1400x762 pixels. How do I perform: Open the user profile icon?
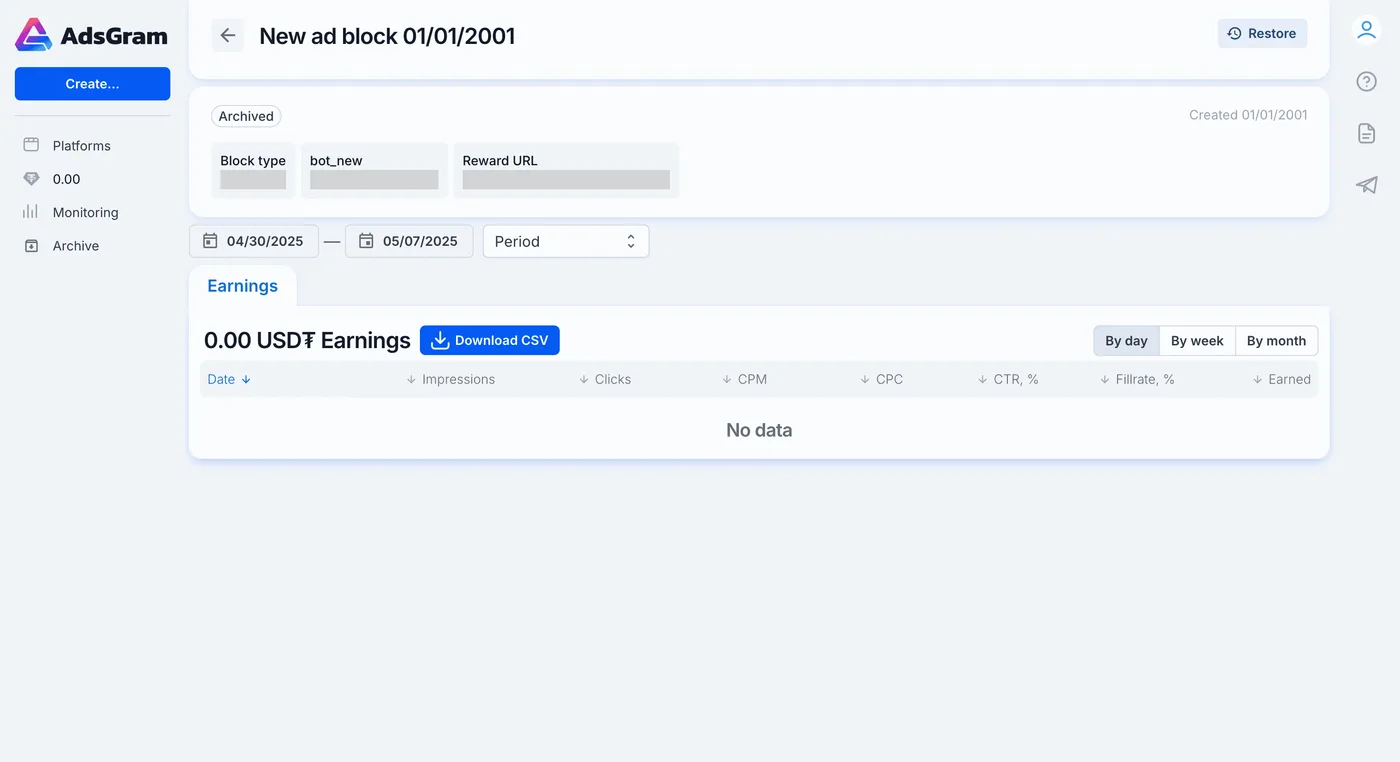(1366, 30)
